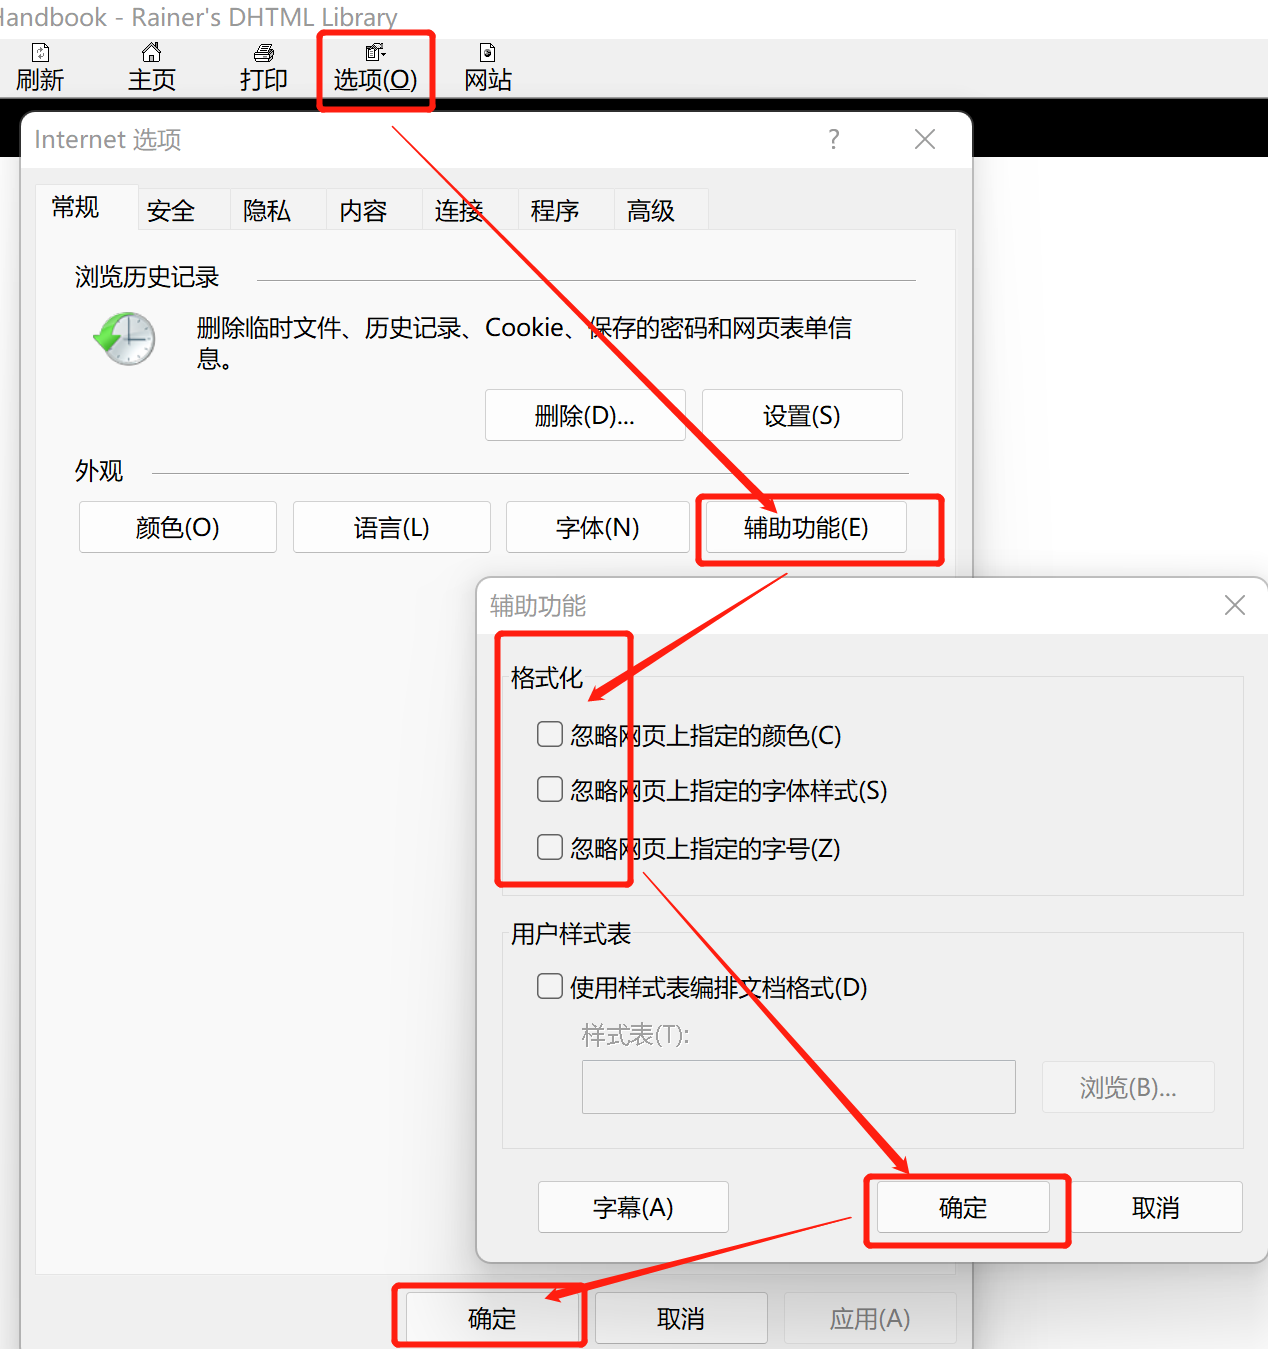The image size is (1268, 1349).
Task: Click the 应用(A) button
Action: coord(870,1318)
